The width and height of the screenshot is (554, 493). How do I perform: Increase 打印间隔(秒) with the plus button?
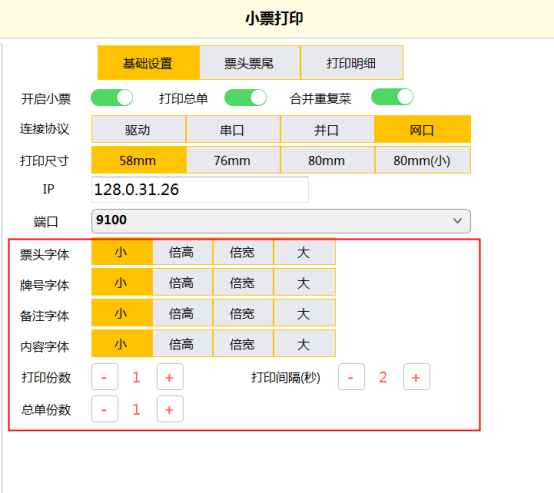coord(417,377)
